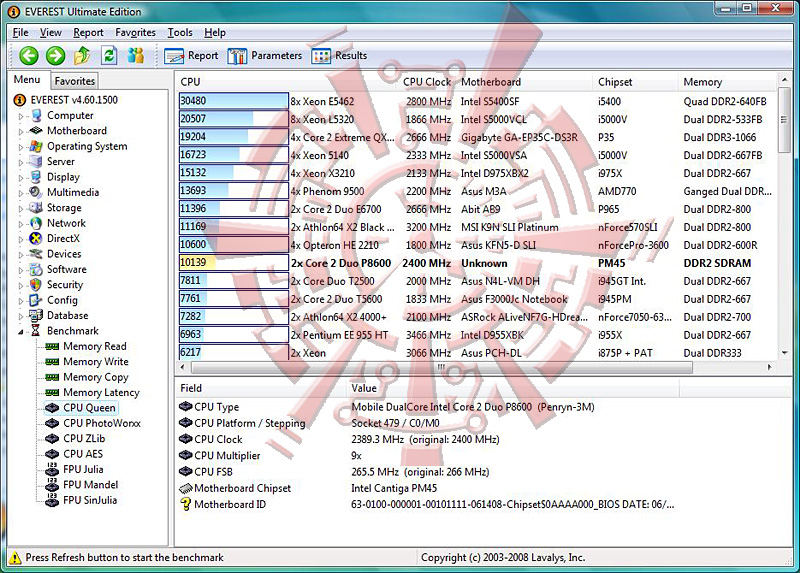This screenshot has width=800, height=573.
Task: Click the Up folder arrow icon
Action: [x=82, y=56]
